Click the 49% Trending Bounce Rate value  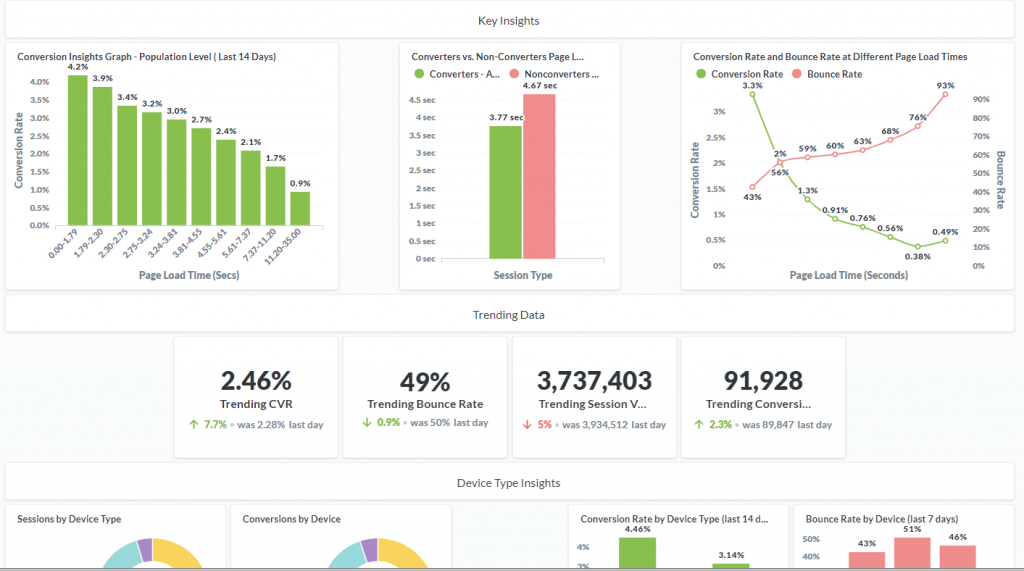425,382
